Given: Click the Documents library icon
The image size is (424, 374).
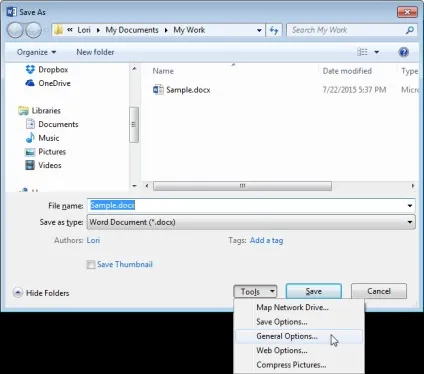Looking at the screenshot, I should click(30, 124).
